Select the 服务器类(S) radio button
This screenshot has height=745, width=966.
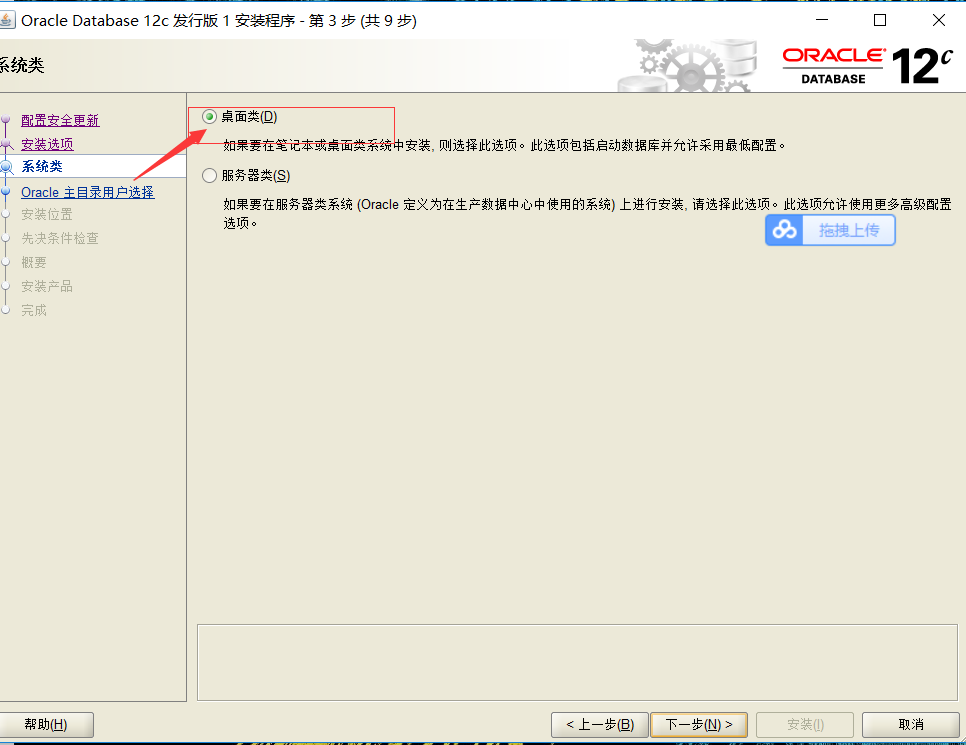coord(209,176)
